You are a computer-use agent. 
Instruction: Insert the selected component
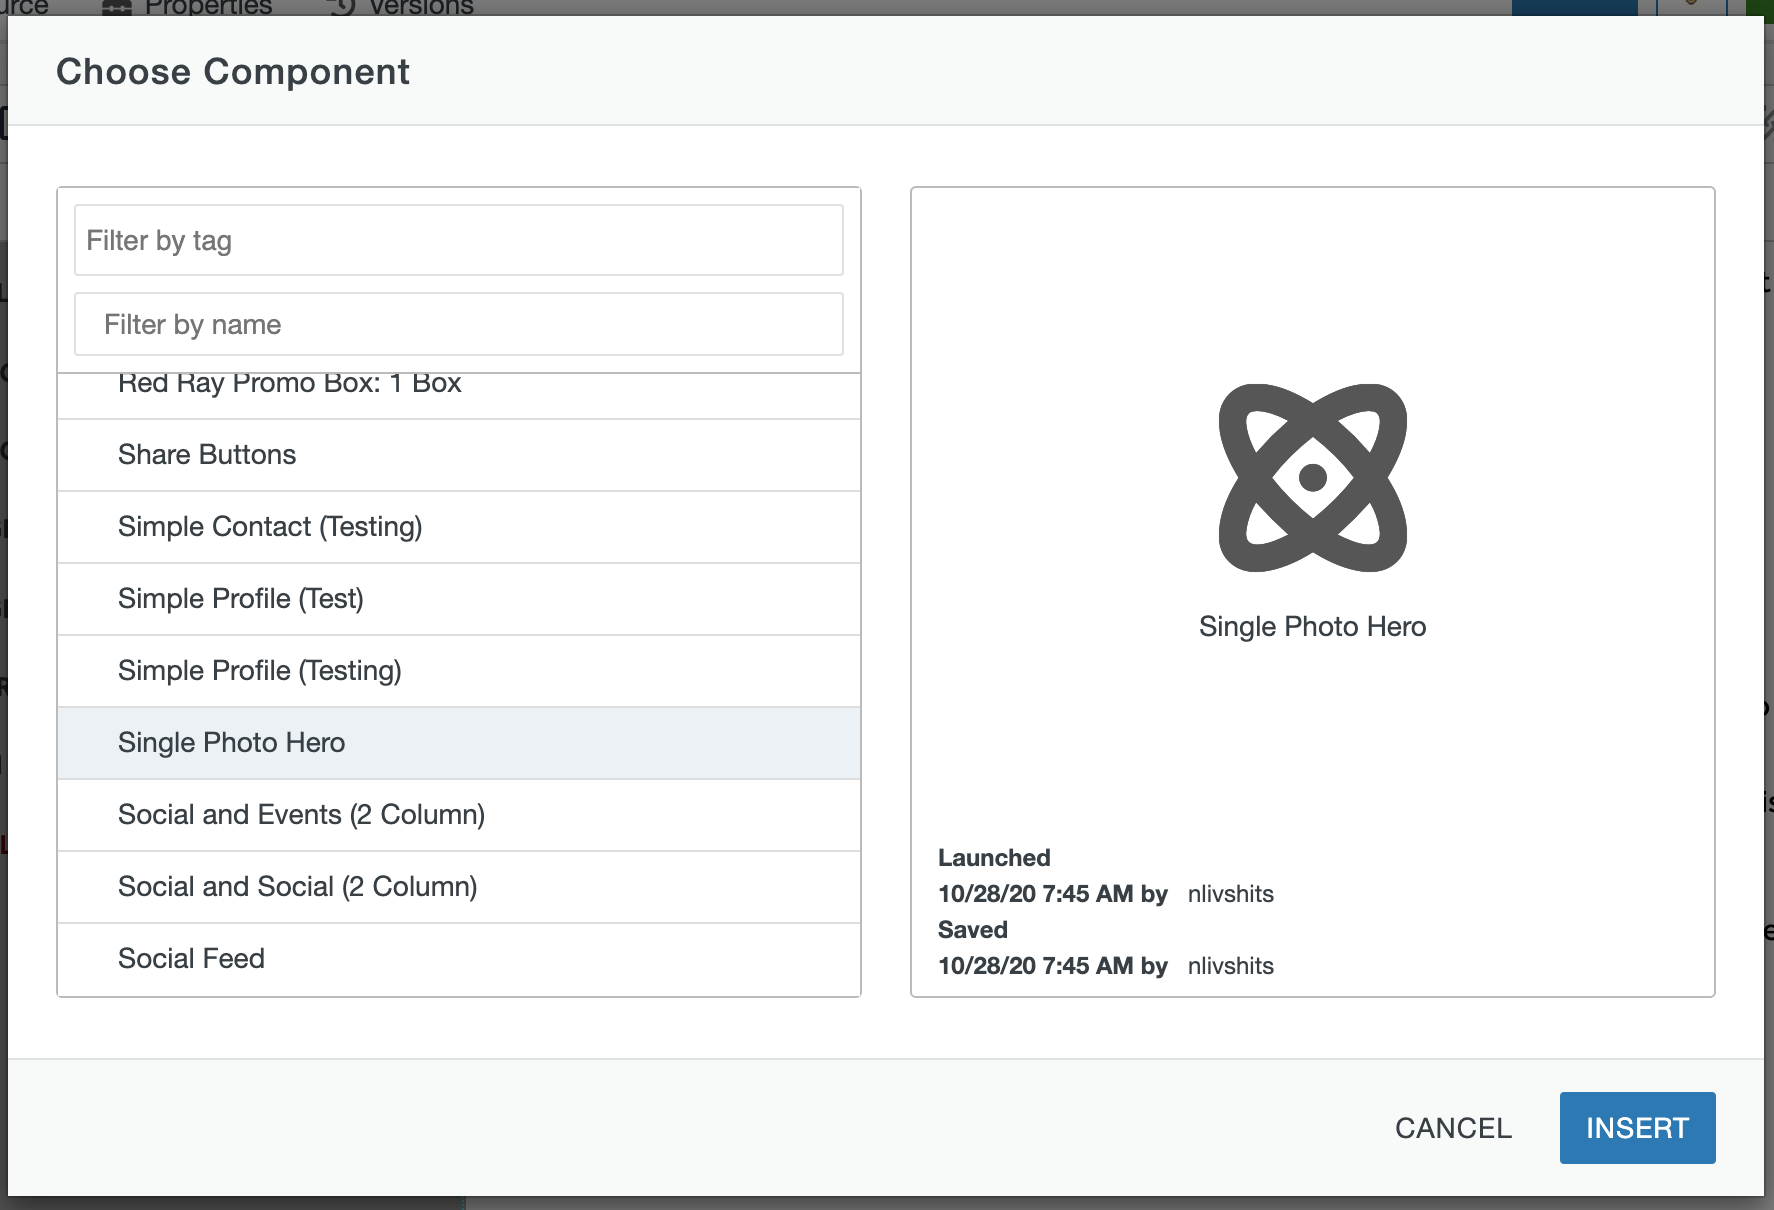click(1637, 1128)
